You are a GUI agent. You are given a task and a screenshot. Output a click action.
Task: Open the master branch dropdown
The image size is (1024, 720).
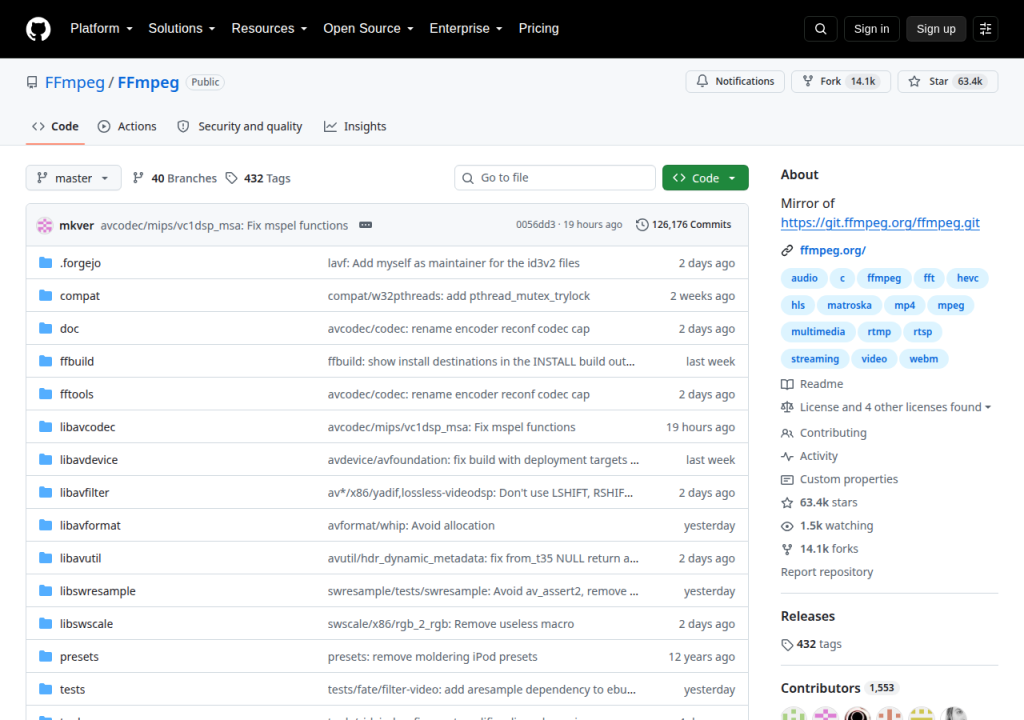(x=74, y=178)
